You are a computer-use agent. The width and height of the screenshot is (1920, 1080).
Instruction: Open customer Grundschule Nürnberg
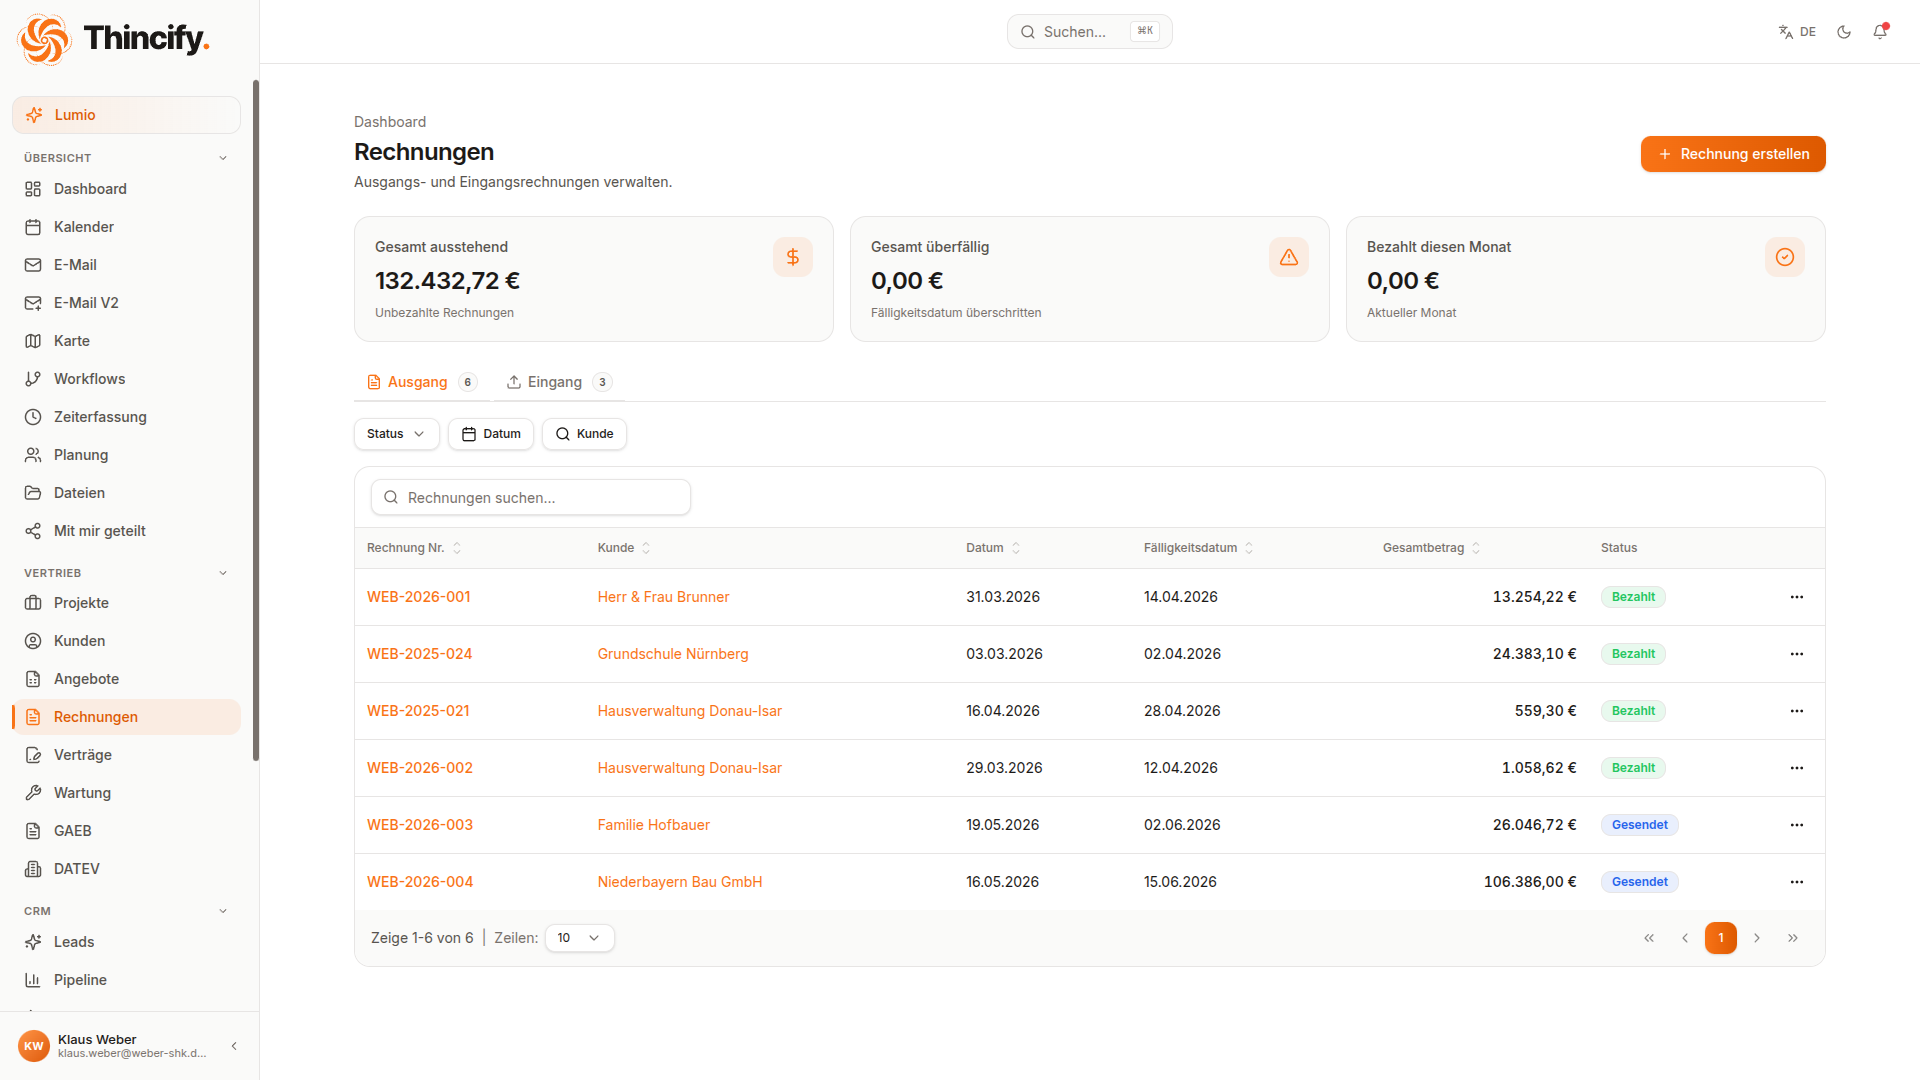pos(673,654)
